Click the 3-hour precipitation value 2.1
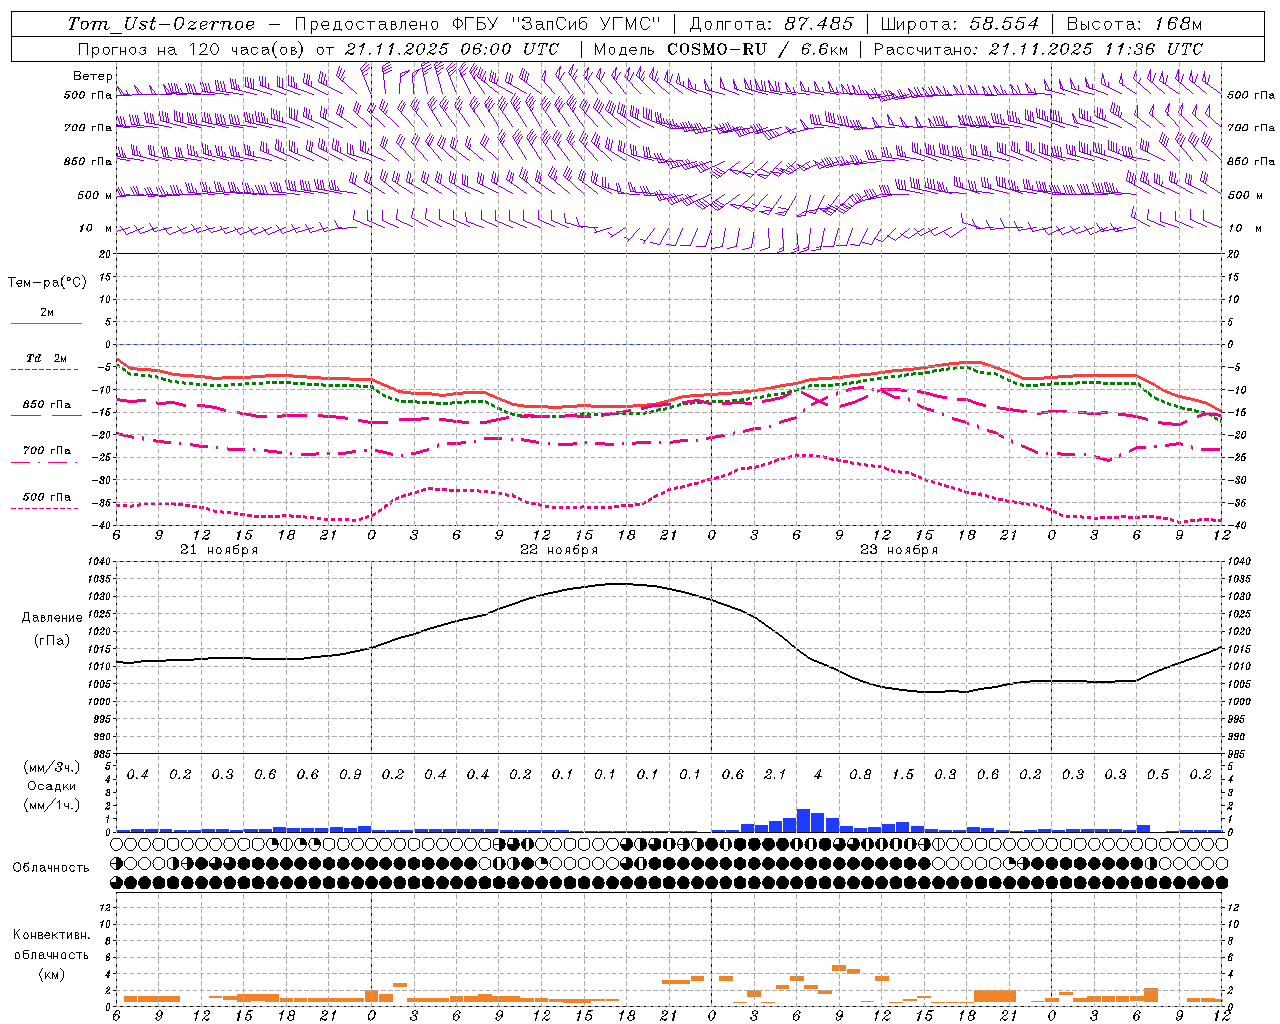Viewport: 1280px width, 1024px height. pos(775,775)
